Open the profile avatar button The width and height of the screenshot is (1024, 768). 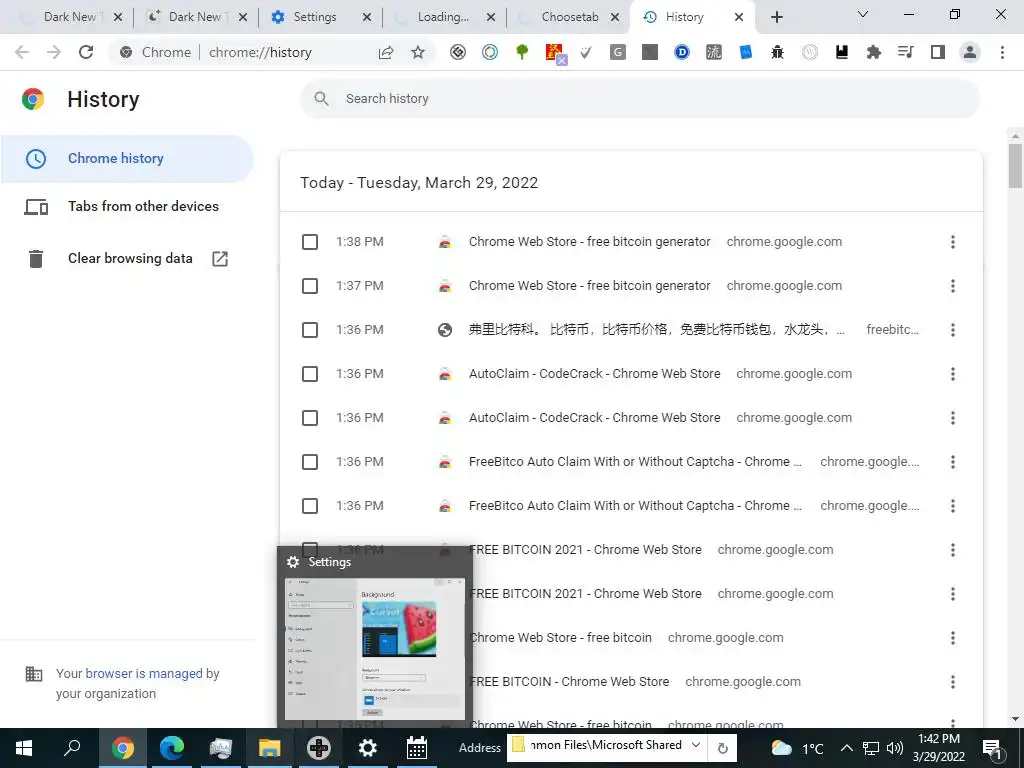coord(970,52)
